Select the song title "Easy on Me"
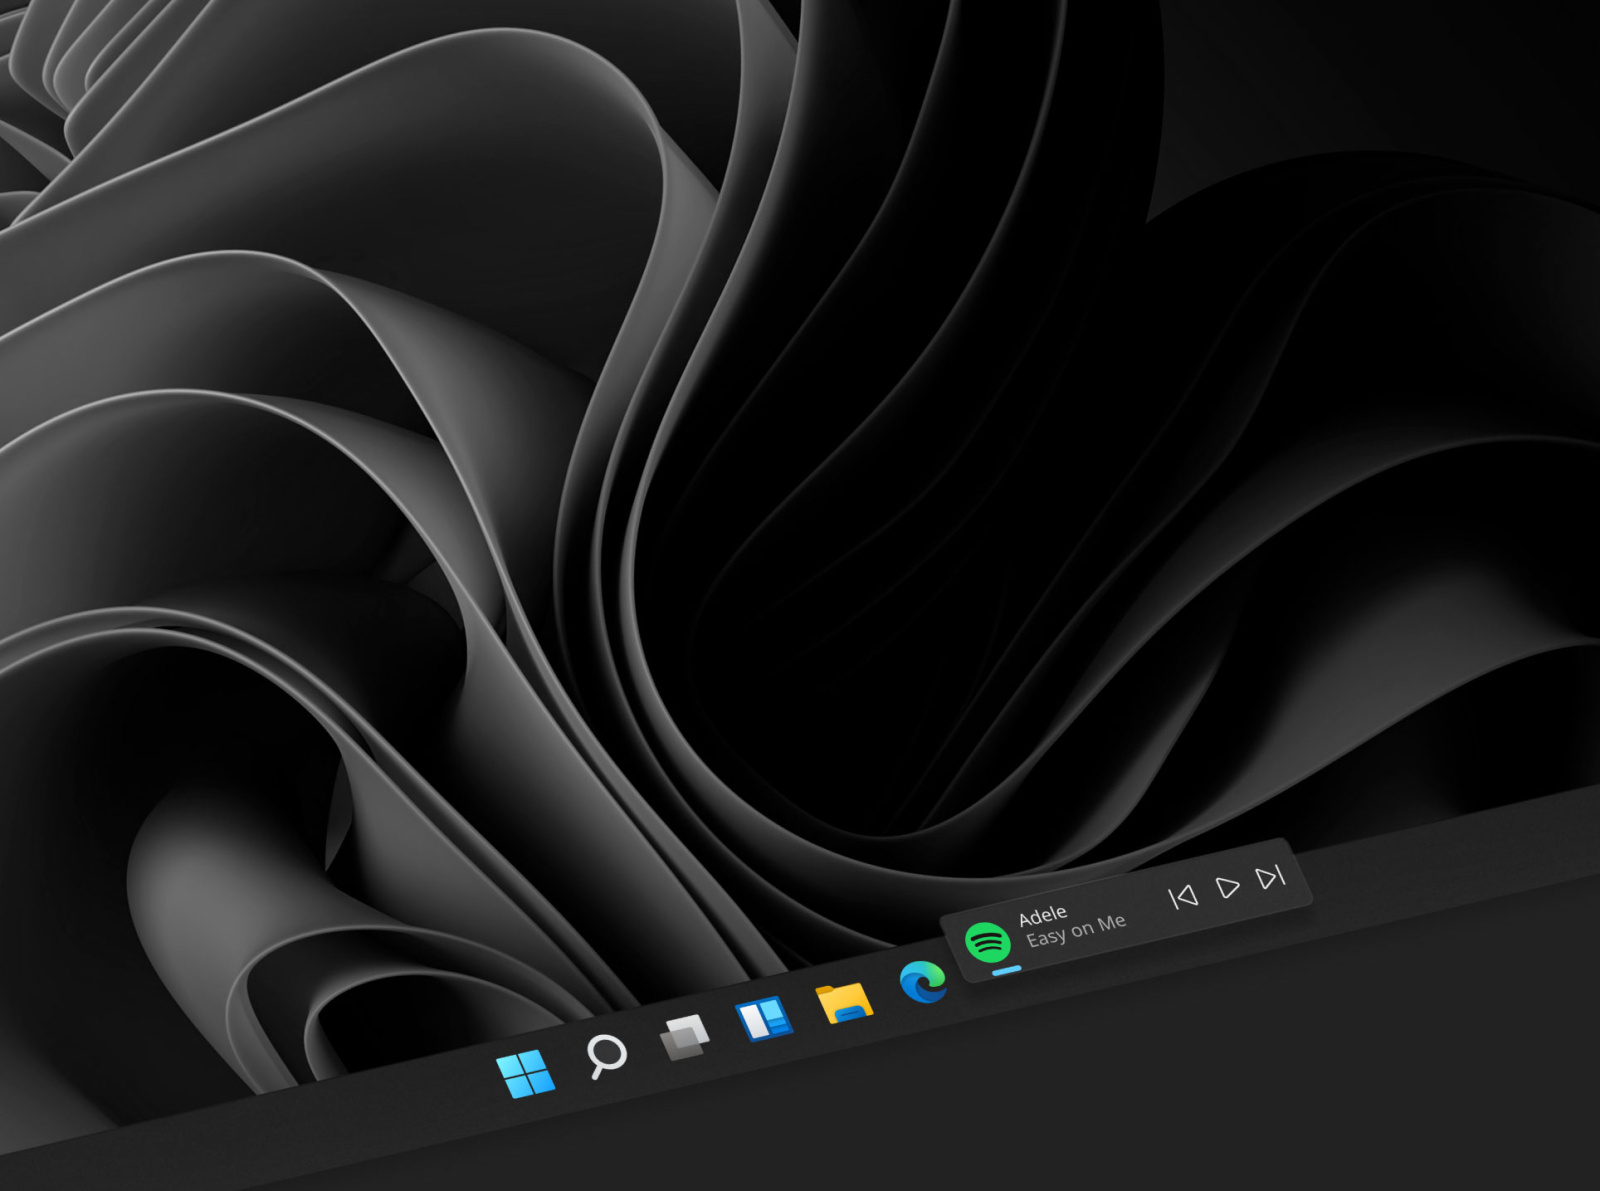Screen dimensions: 1600x1191 pyautogui.click(x=1078, y=934)
